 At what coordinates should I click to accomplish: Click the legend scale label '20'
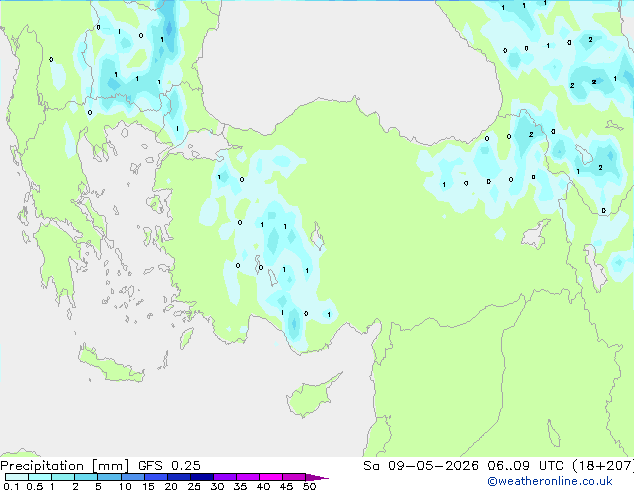[171, 486]
